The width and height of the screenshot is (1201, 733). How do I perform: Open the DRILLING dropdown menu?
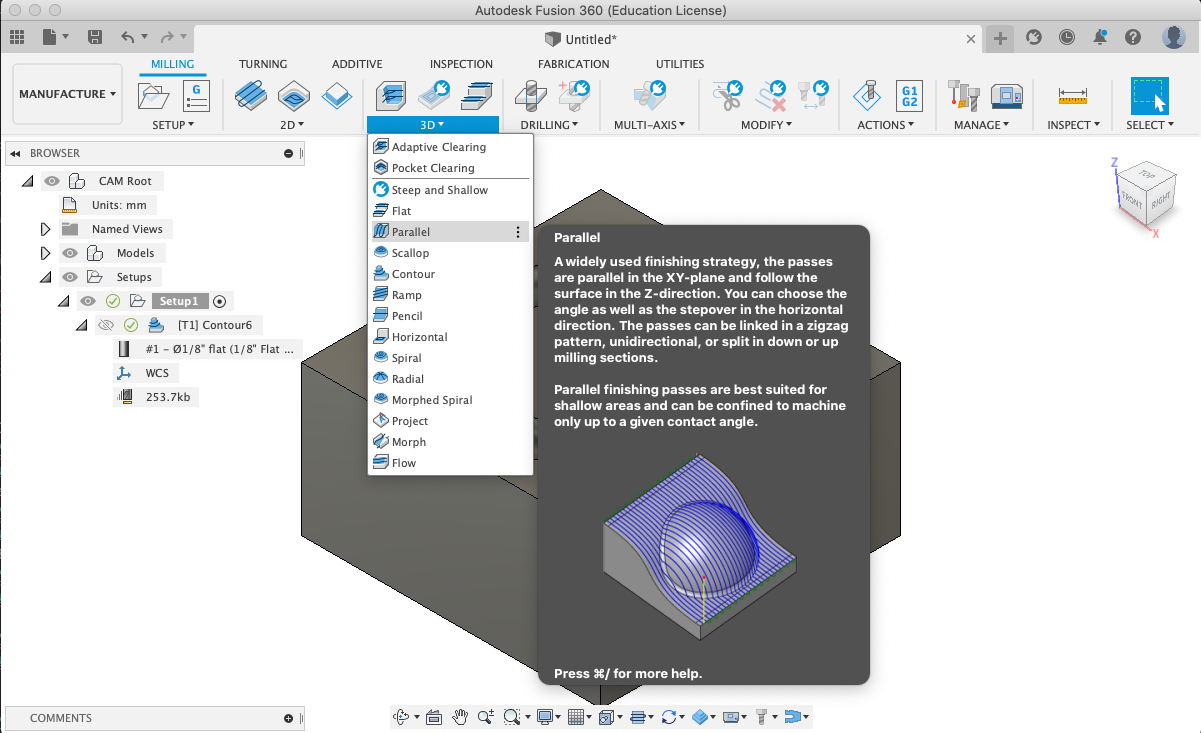[x=549, y=125]
